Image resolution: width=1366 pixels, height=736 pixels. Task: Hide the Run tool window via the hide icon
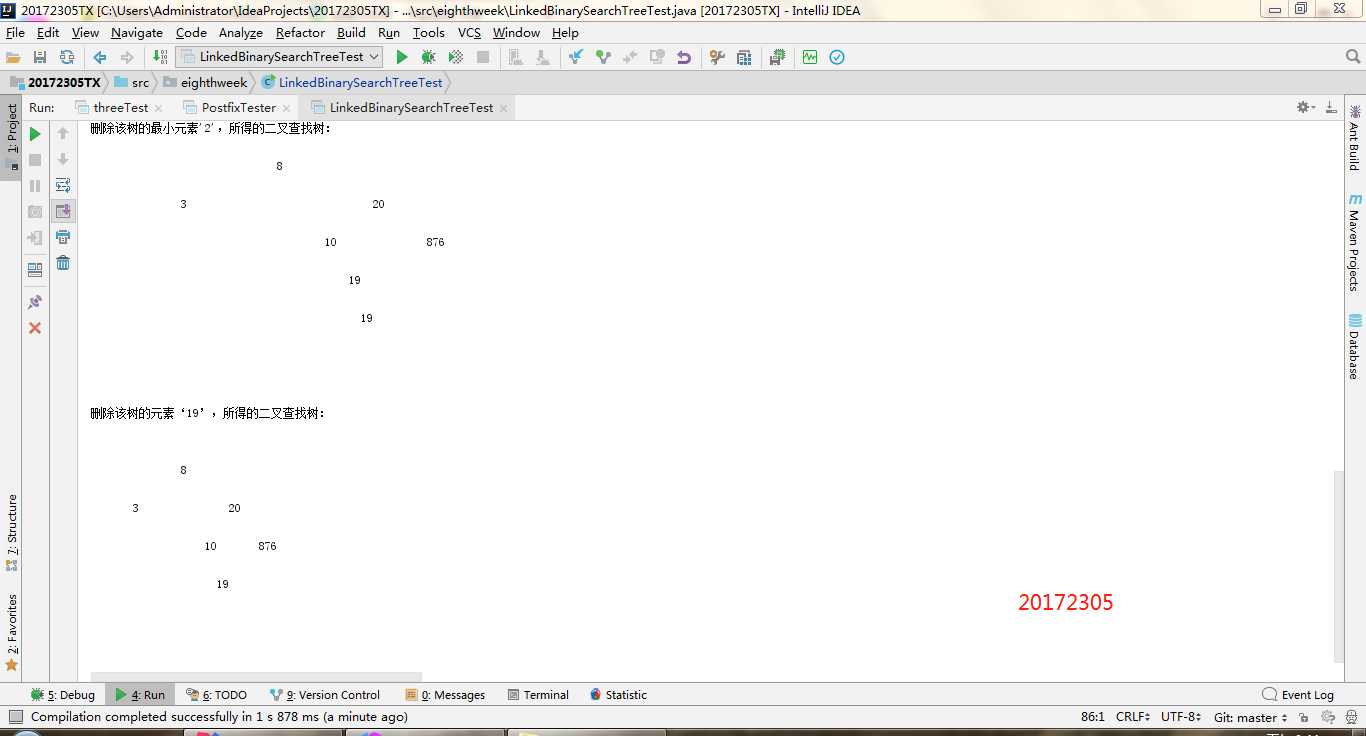click(1331, 107)
